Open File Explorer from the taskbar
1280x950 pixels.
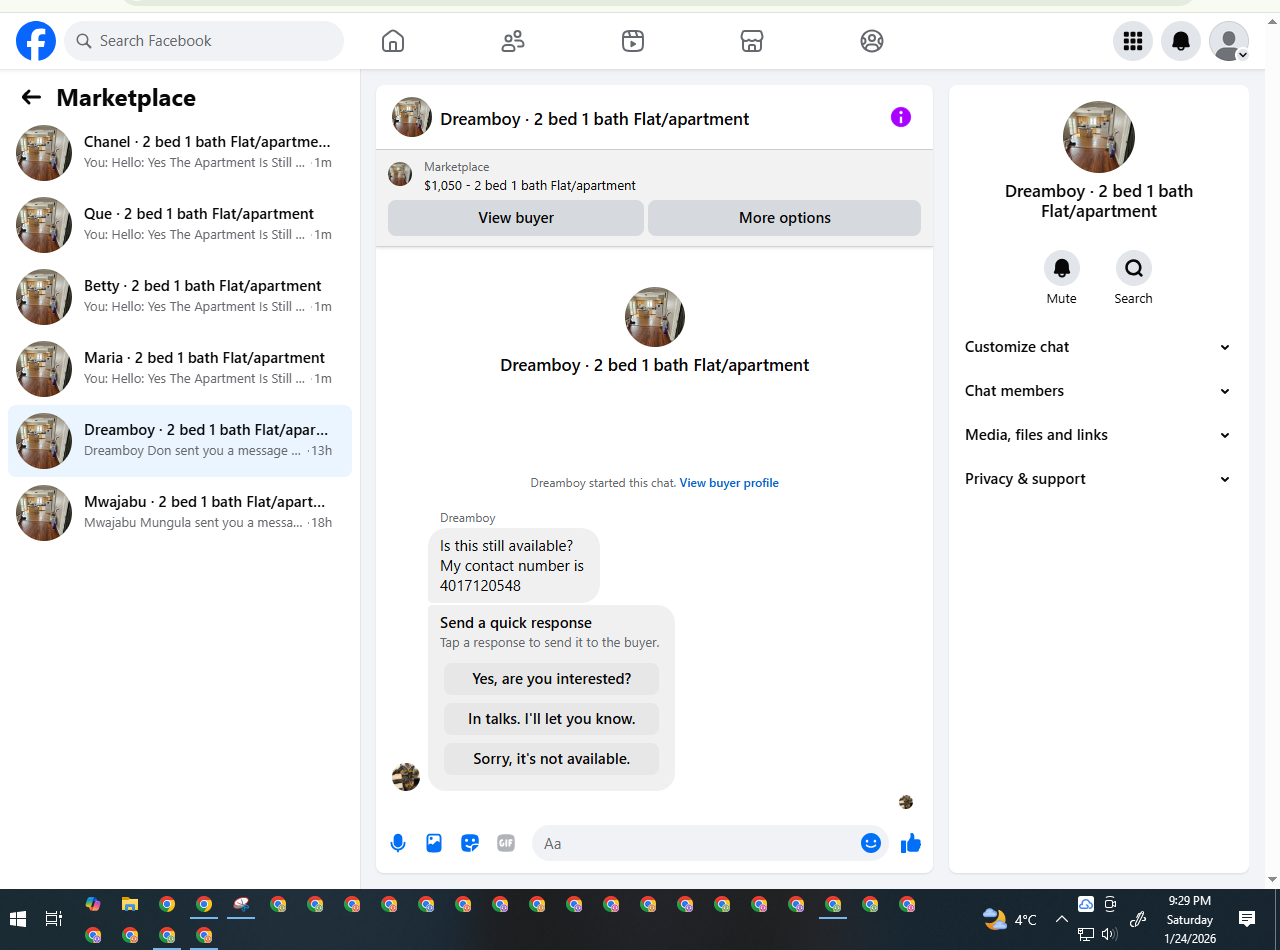(130, 904)
